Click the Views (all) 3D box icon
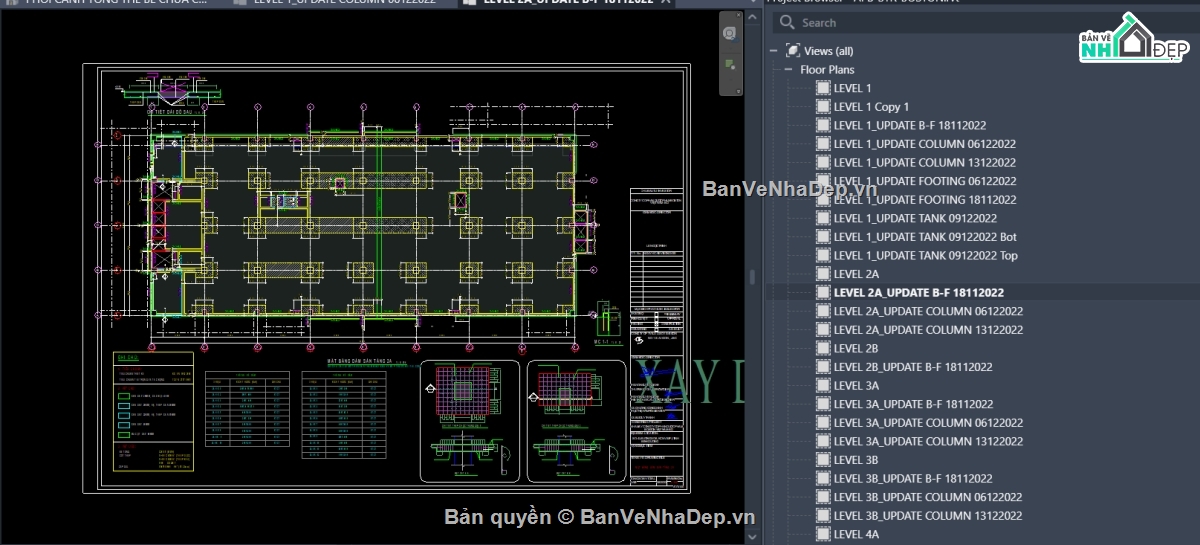The image size is (1200, 545). [x=793, y=51]
